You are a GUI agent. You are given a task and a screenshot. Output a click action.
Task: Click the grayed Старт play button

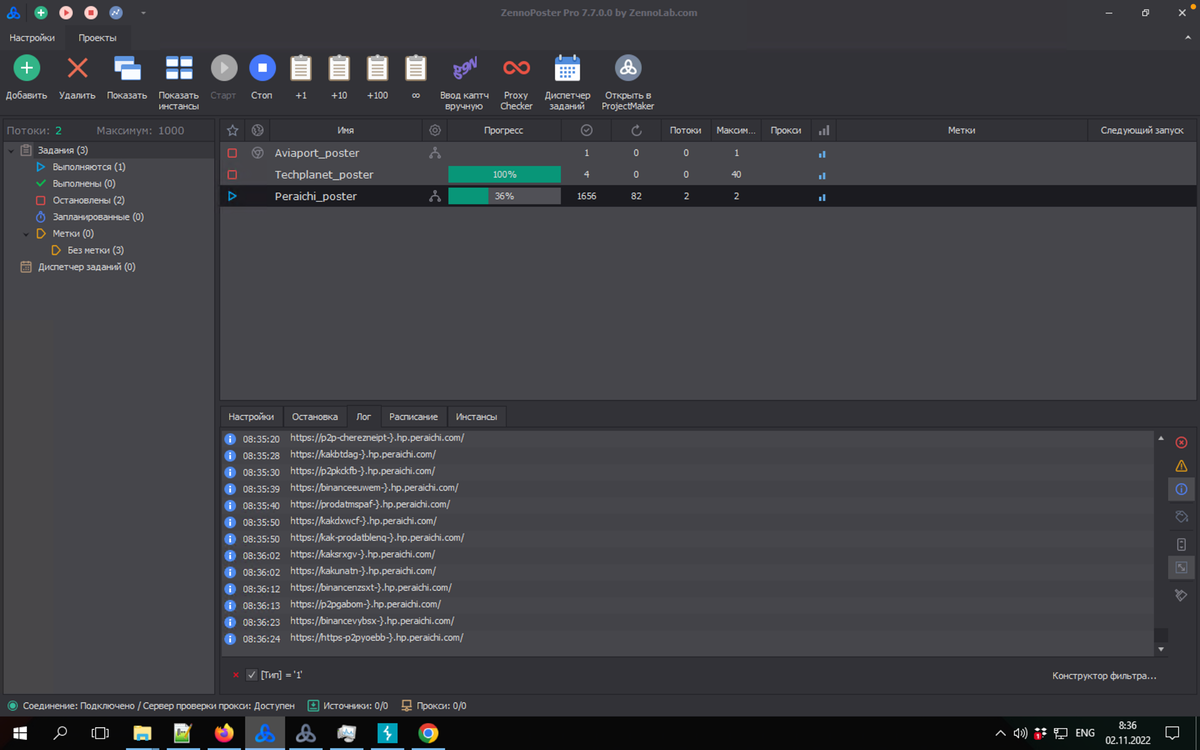tap(224, 68)
